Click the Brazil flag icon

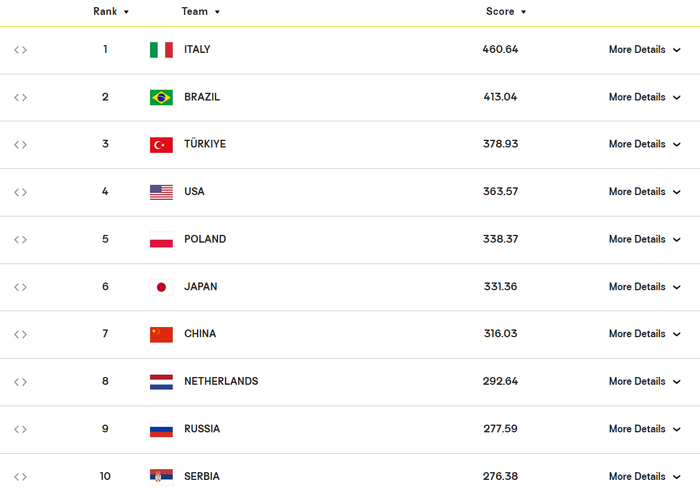(x=161, y=97)
